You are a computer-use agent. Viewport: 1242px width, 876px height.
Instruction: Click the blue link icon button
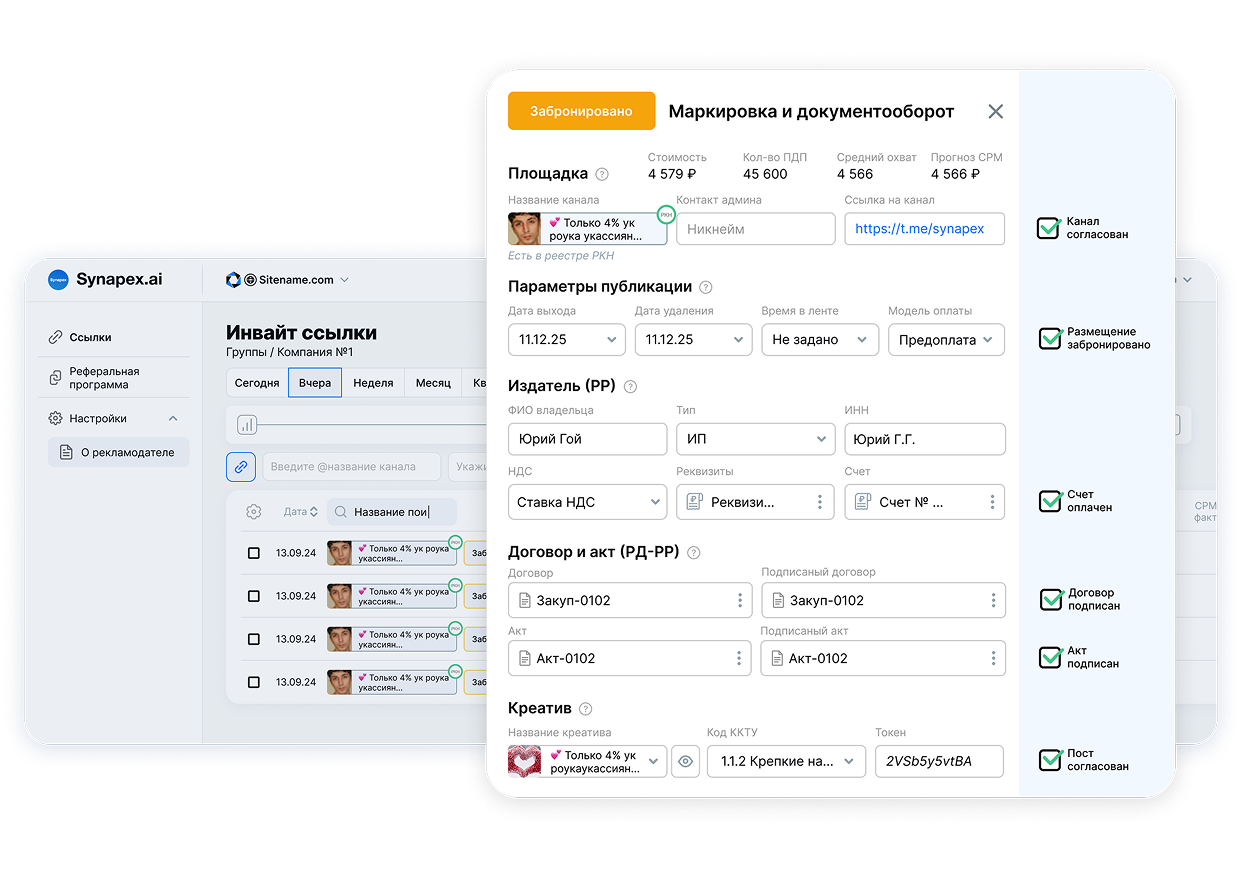pos(241,466)
